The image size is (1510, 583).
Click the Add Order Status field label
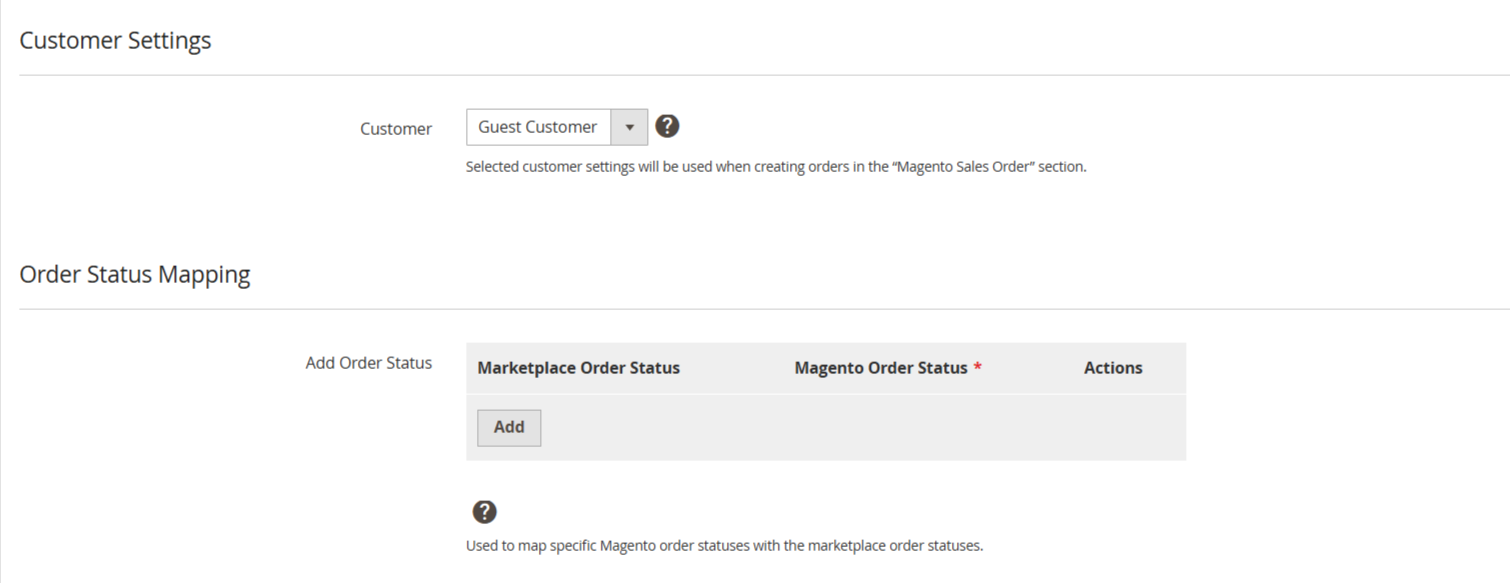(x=368, y=363)
